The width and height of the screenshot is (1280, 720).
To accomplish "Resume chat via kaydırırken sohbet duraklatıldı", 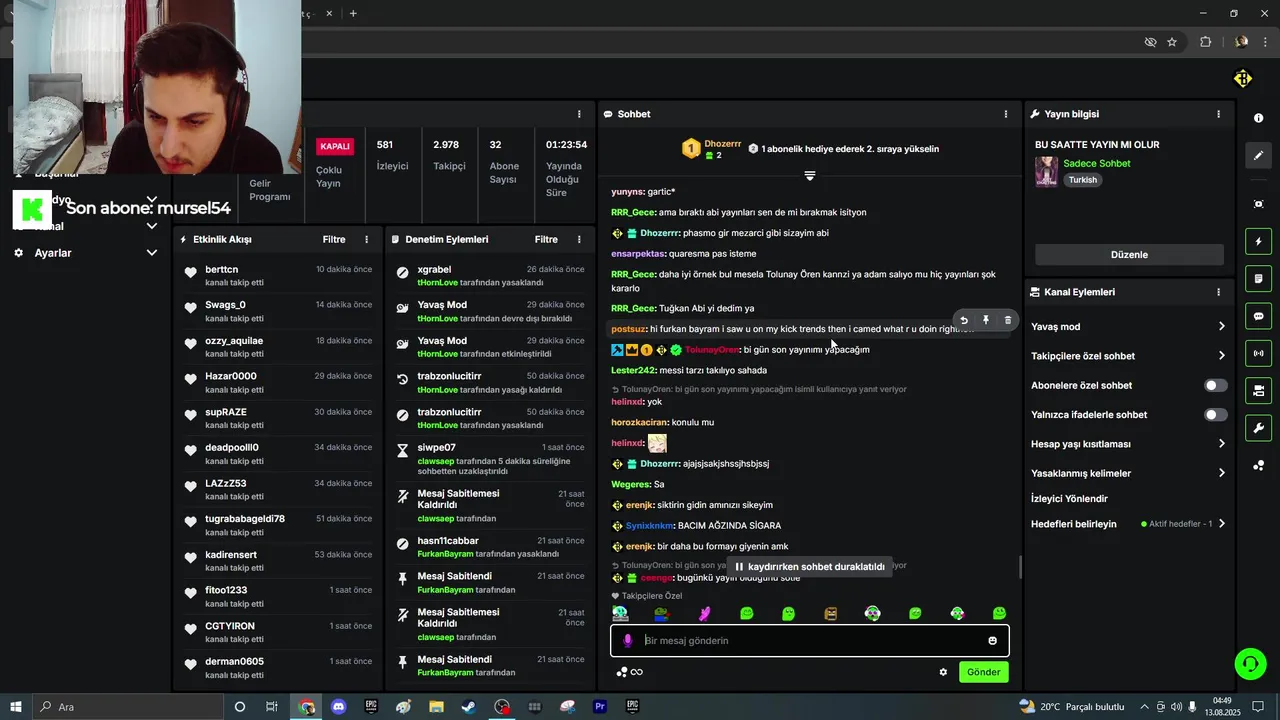I will (x=809, y=566).
